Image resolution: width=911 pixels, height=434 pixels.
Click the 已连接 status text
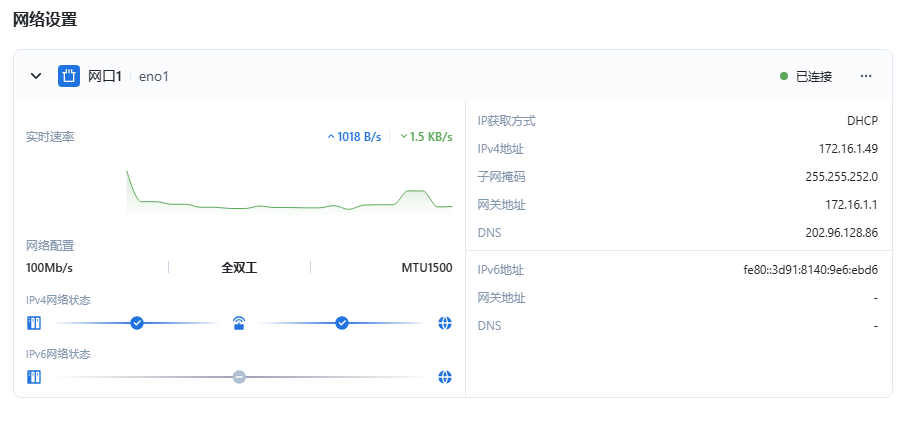[x=814, y=76]
